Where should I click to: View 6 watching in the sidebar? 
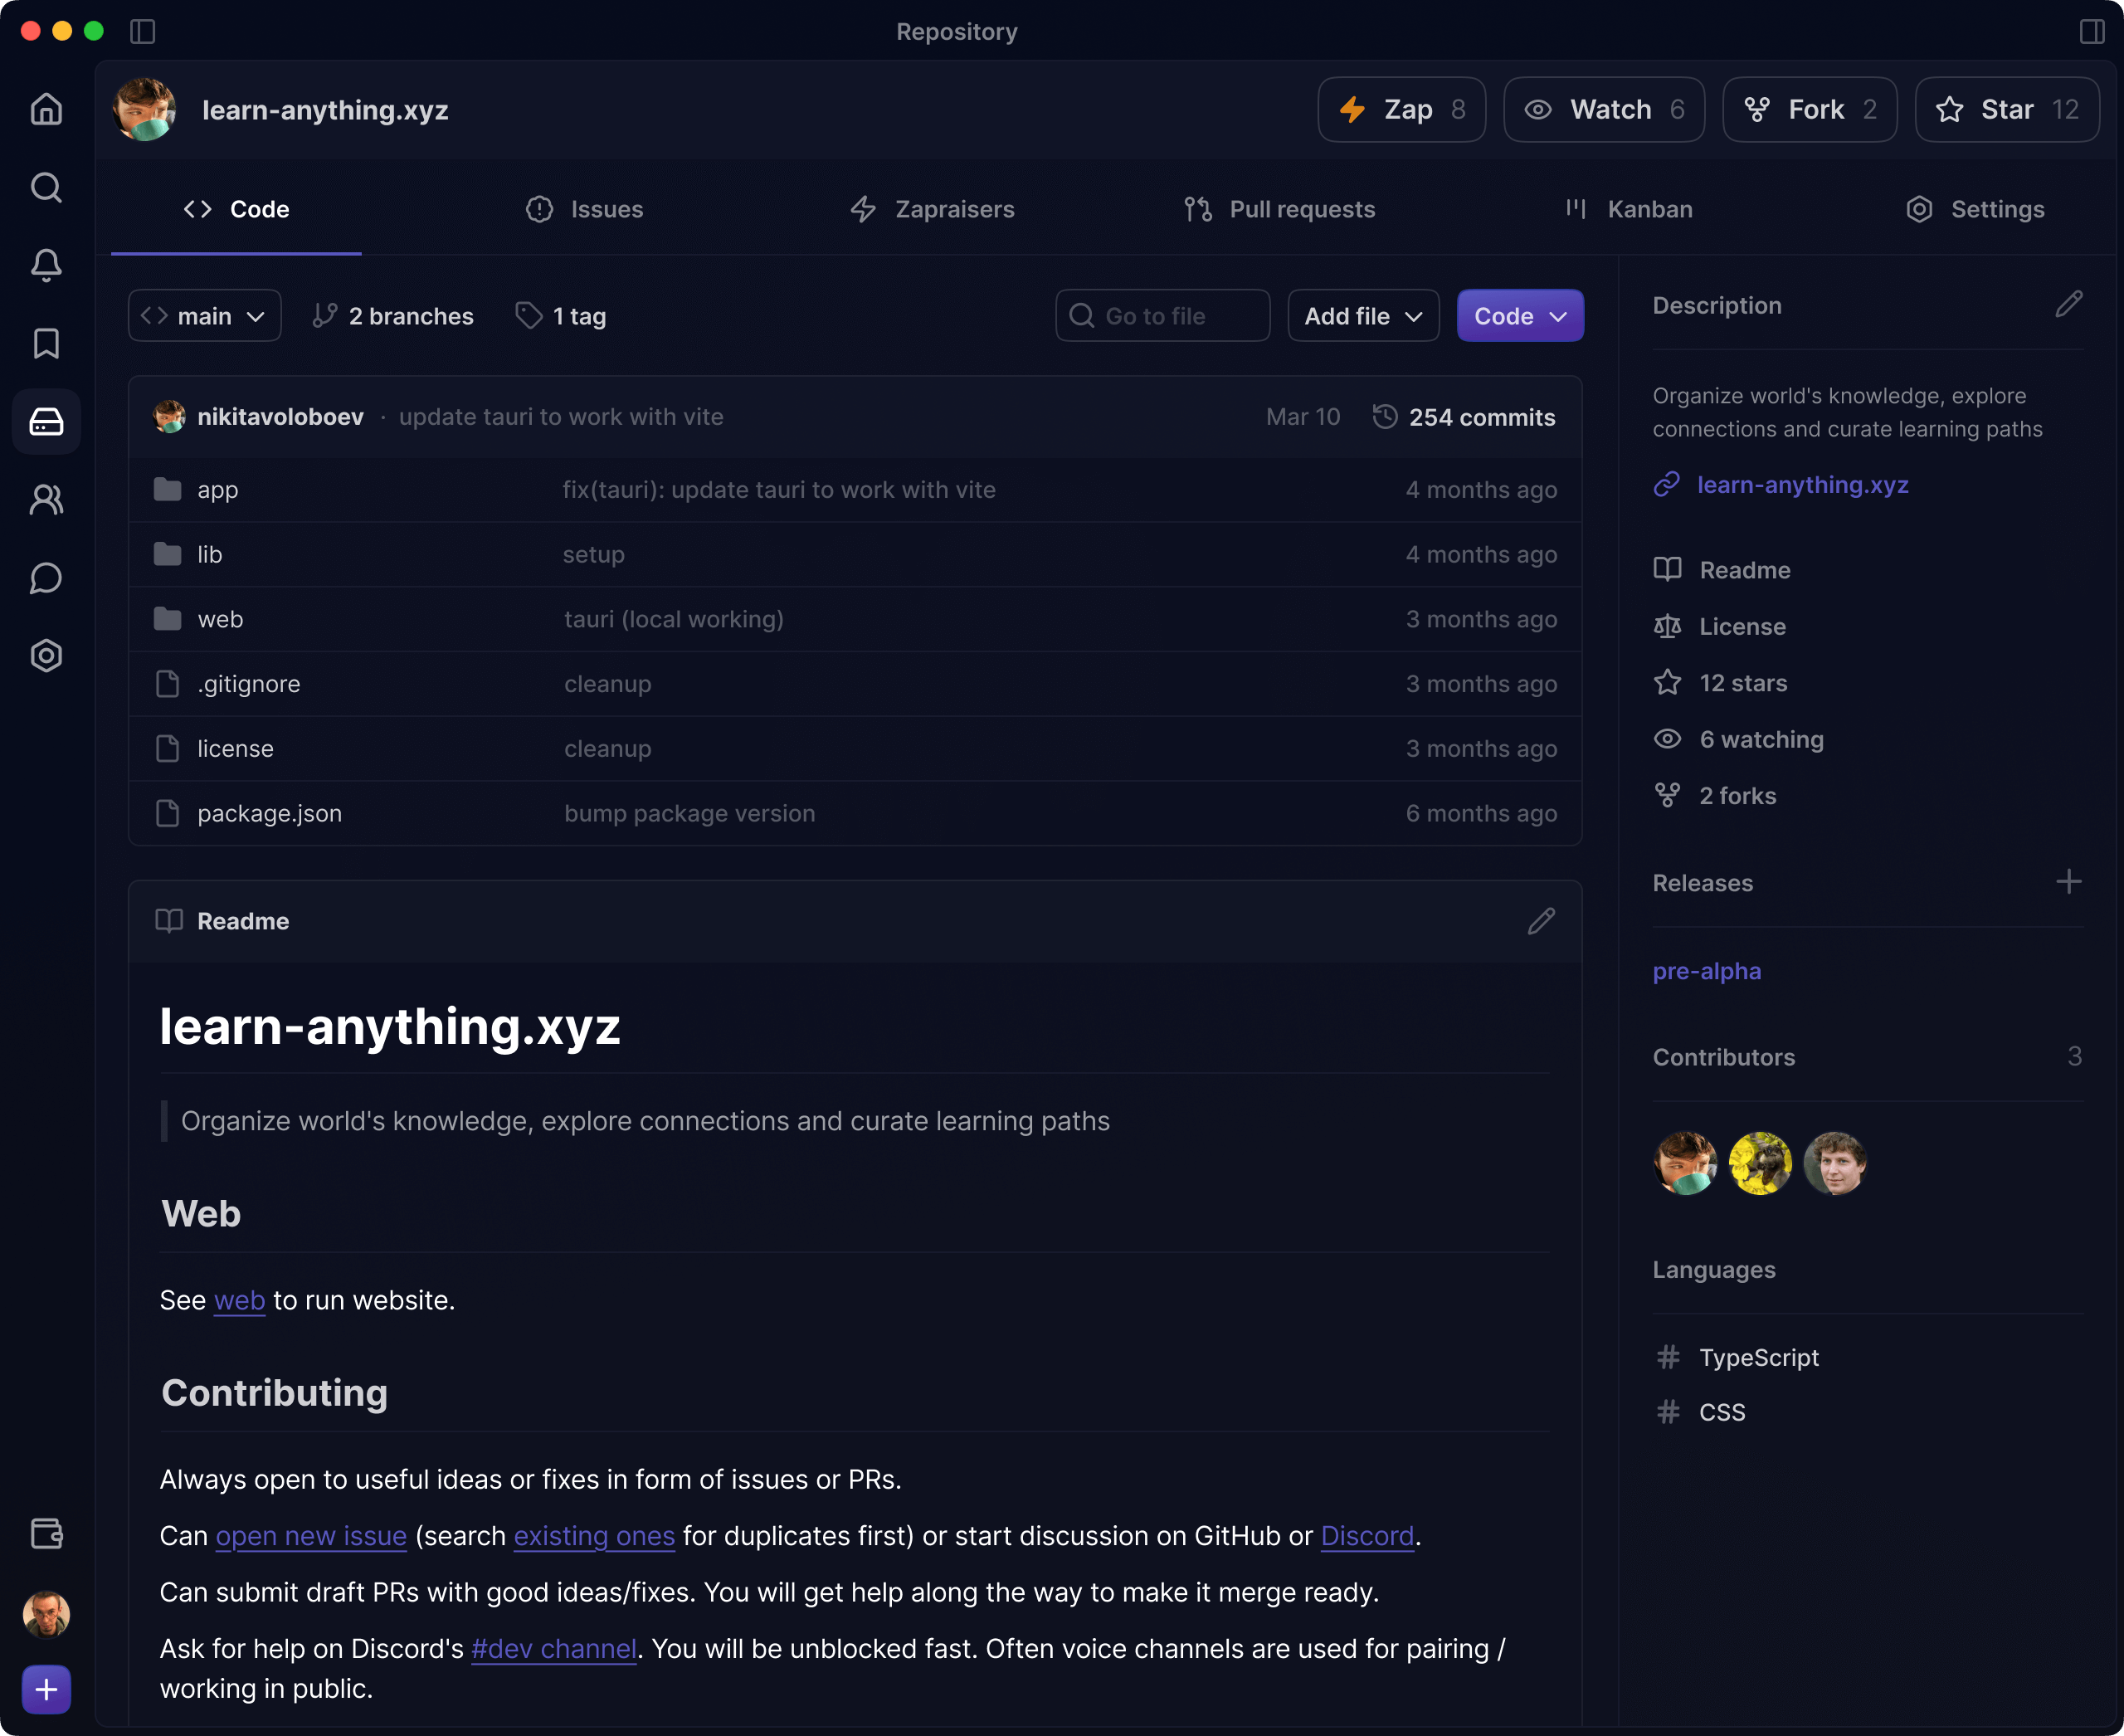(1739, 739)
